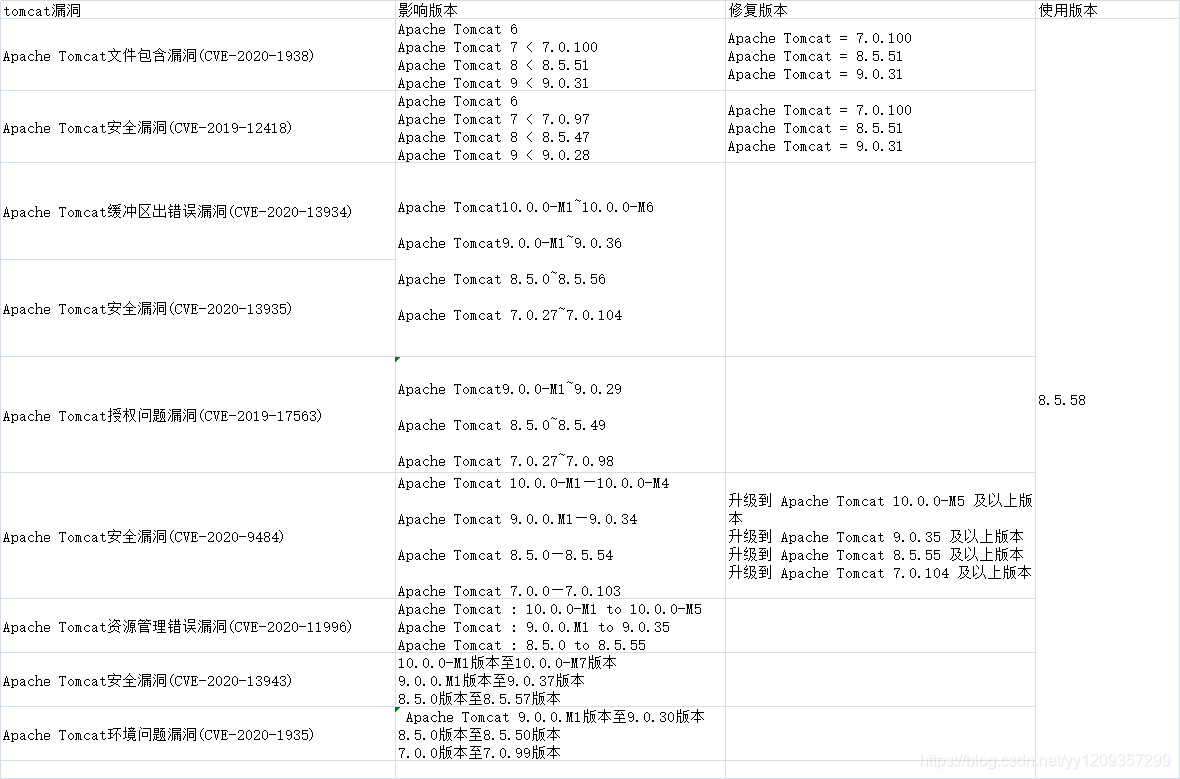
Task: Click the CVE-2020-13934 buffer error cell
Action: 198,211
